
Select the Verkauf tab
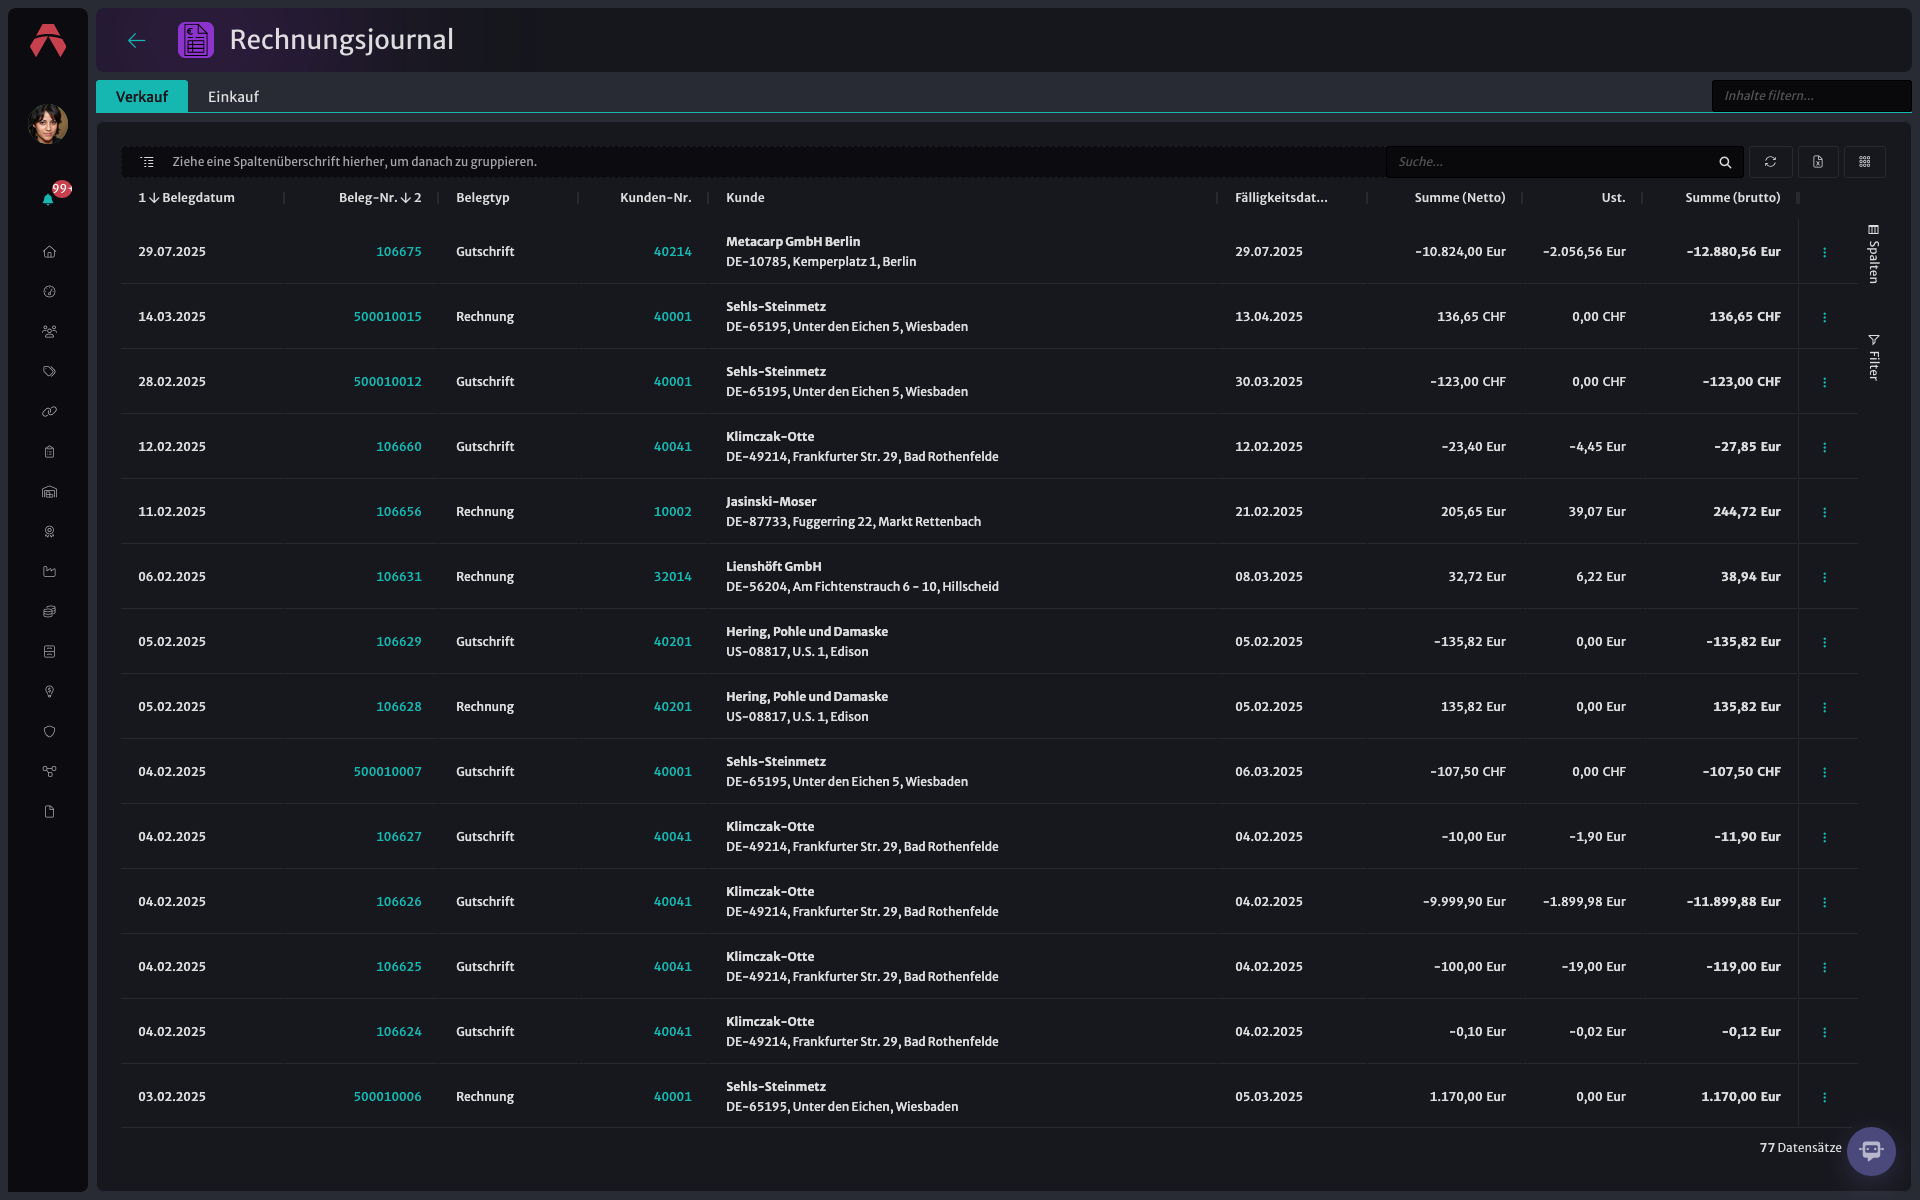[142, 97]
